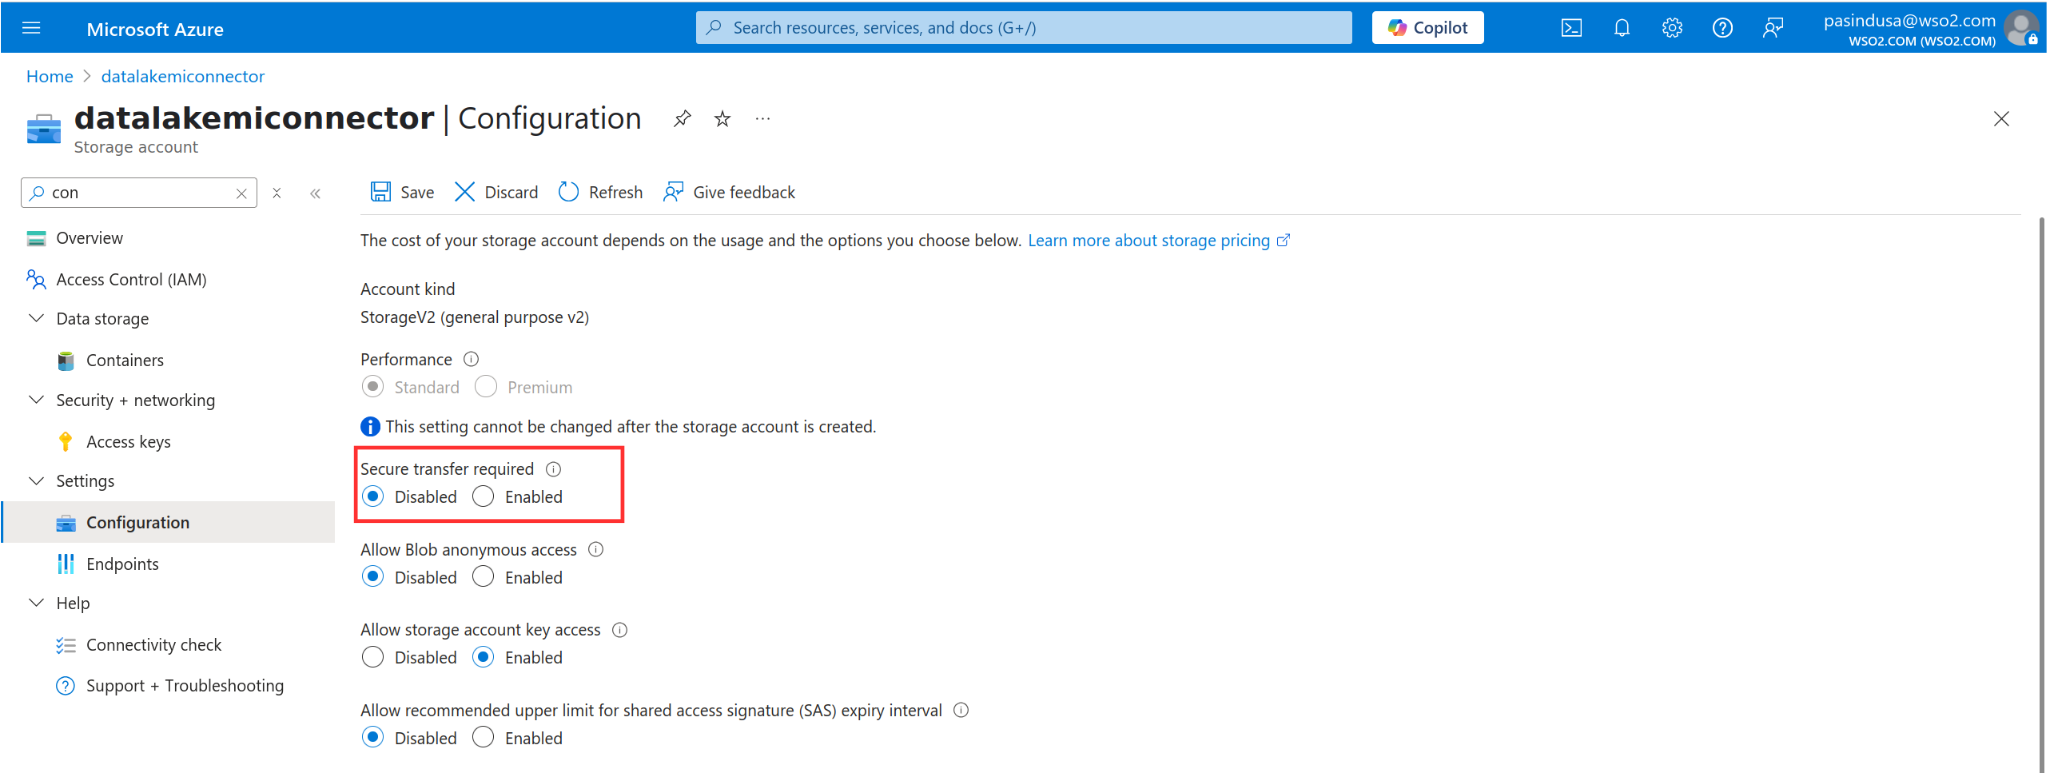Collapse the Security + networking section
The image size is (2048, 773).
coord(37,400)
